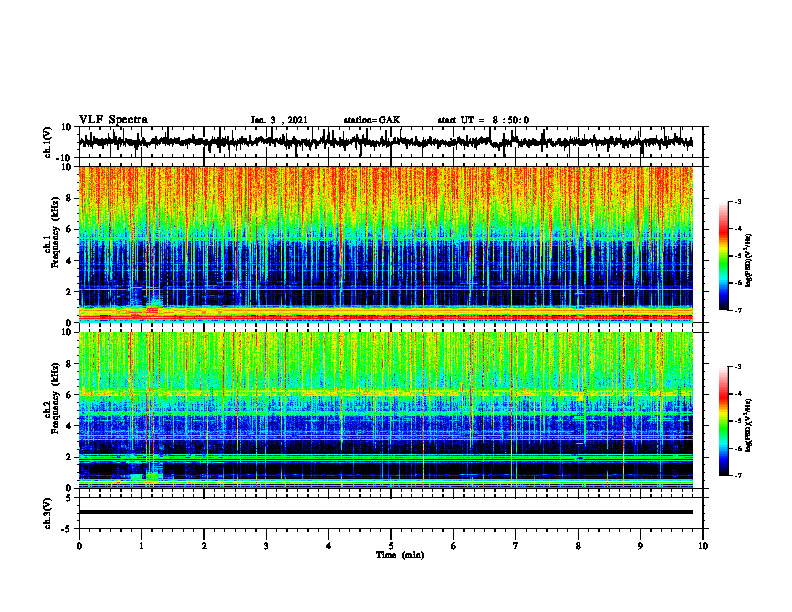The width and height of the screenshot is (792, 612).
Task: Click the "-3" label on ch.1 color bar
Action: click(738, 201)
